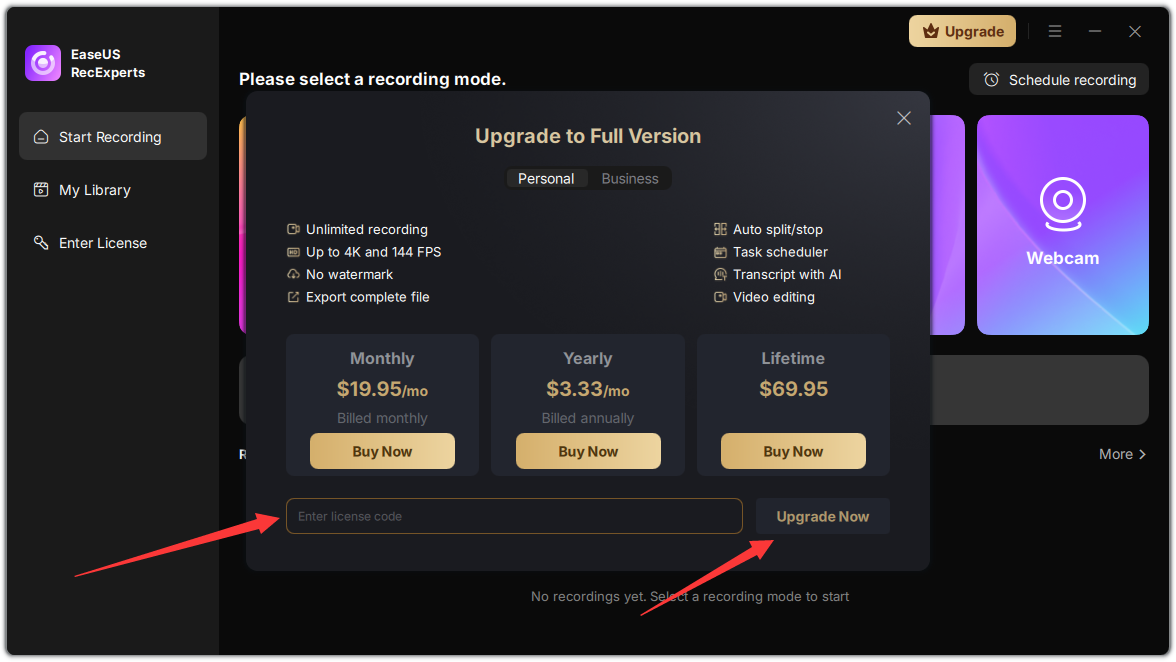Open the hamburger menu icon
The image size is (1176, 662).
pyautogui.click(x=1054, y=31)
